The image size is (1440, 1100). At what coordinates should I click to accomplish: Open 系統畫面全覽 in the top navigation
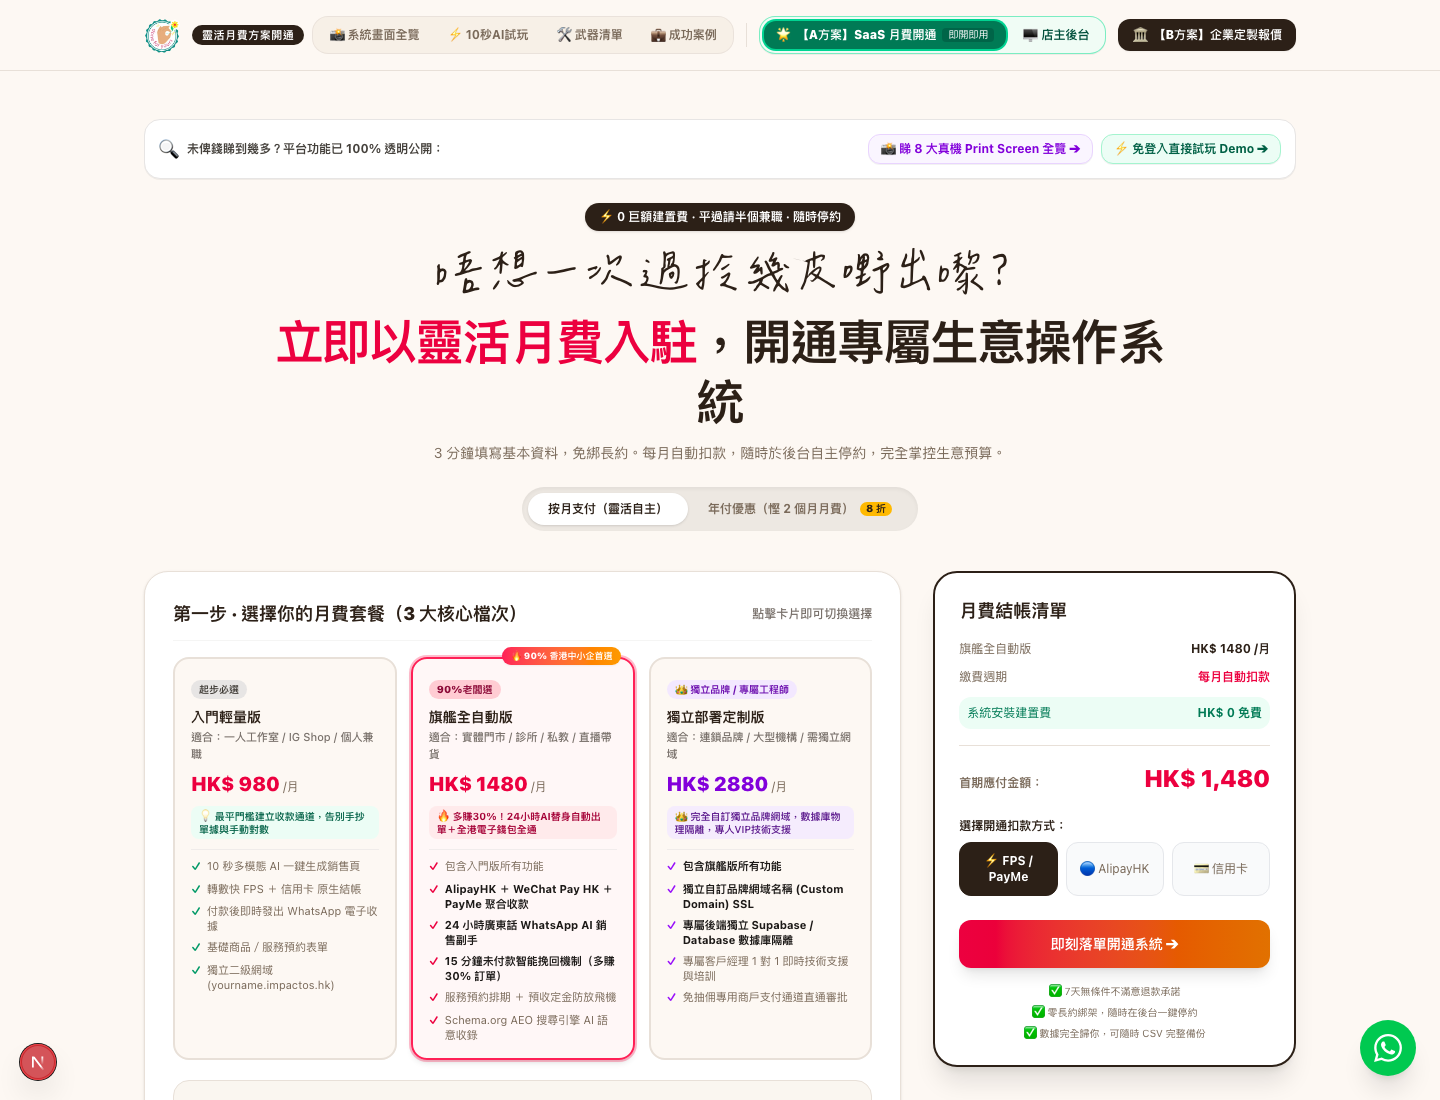click(375, 35)
